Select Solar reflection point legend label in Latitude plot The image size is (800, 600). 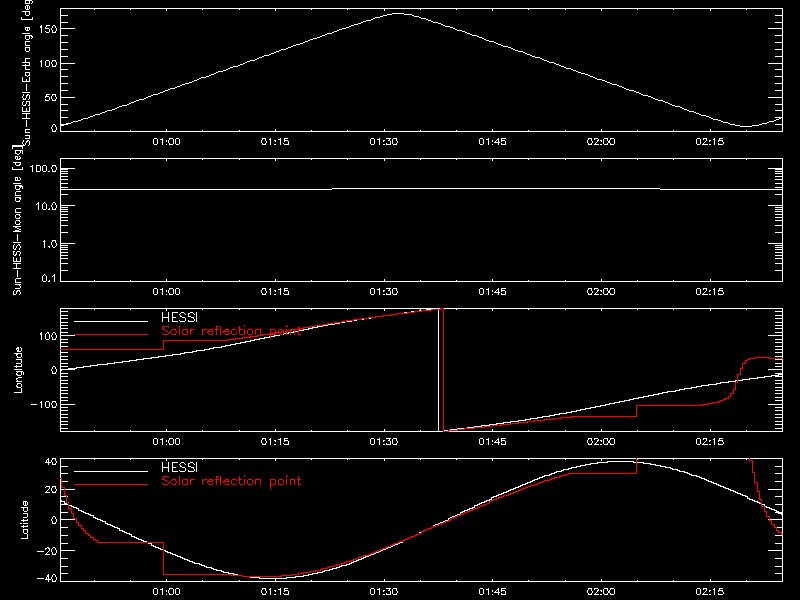[231, 481]
